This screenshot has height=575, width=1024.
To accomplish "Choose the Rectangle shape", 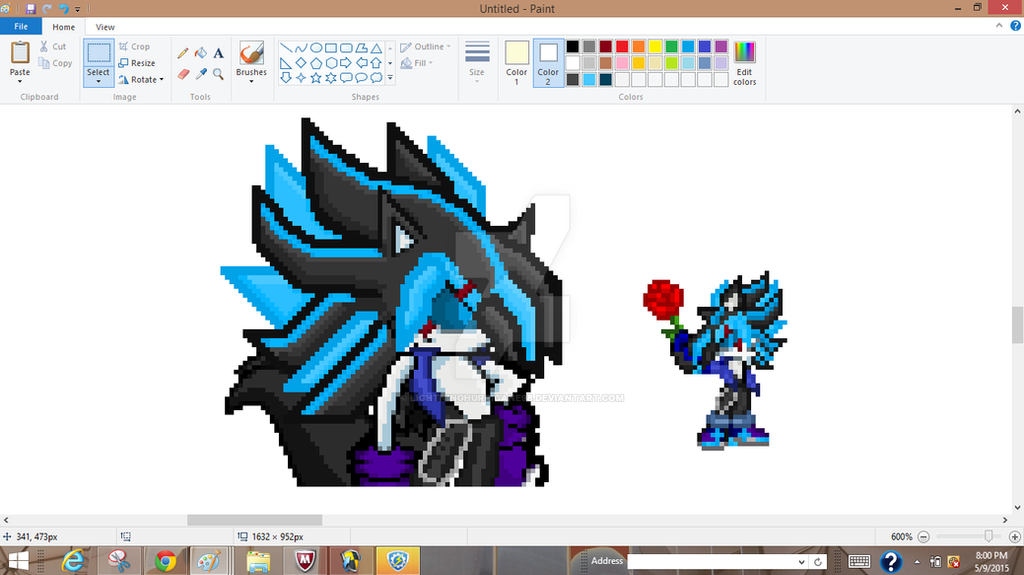I will click(331, 48).
